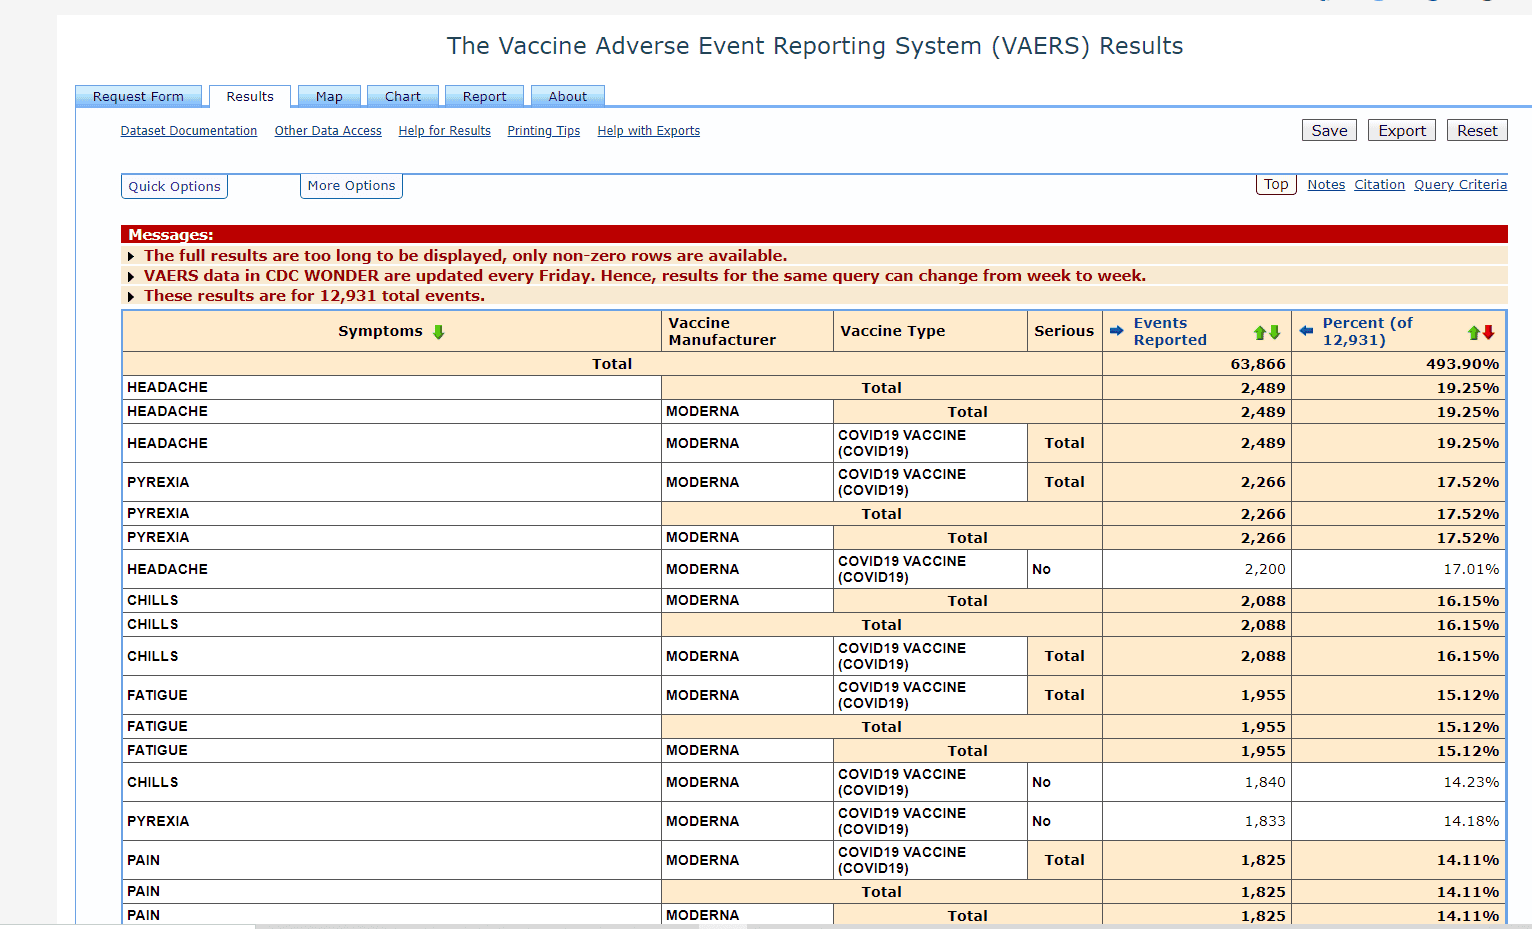Click the Reset button

pyautogui.click(x=1477, y=130)
